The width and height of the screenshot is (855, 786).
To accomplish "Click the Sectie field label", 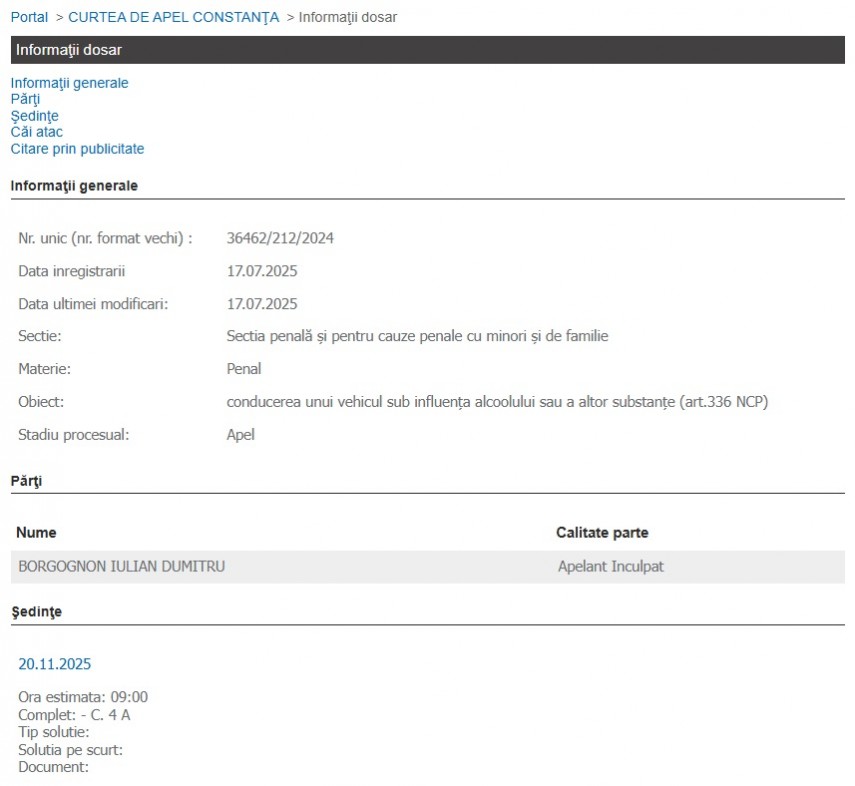I will [x=40, y=336].
